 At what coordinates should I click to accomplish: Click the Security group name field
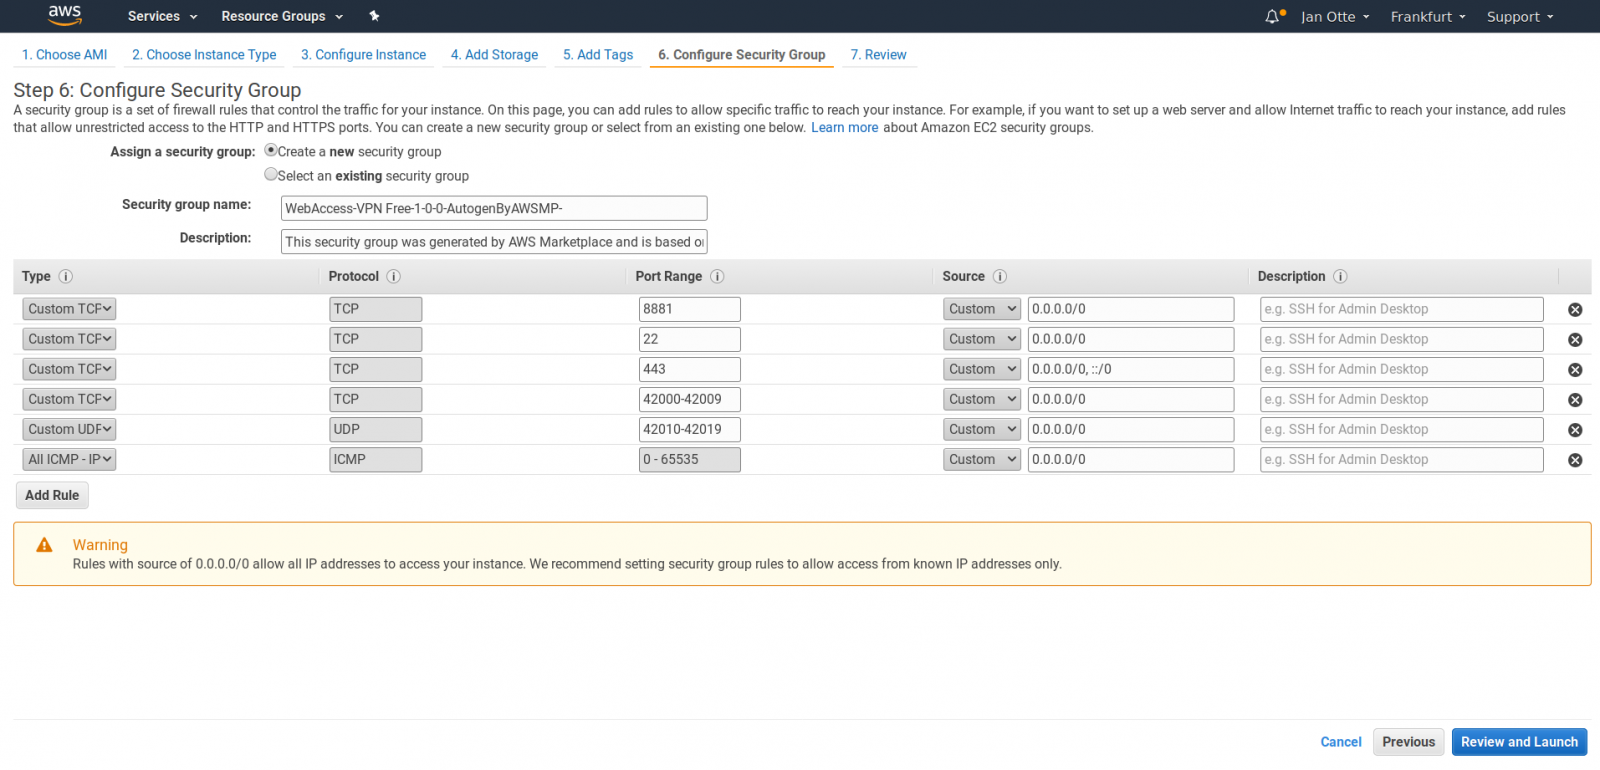coord(494,208)
